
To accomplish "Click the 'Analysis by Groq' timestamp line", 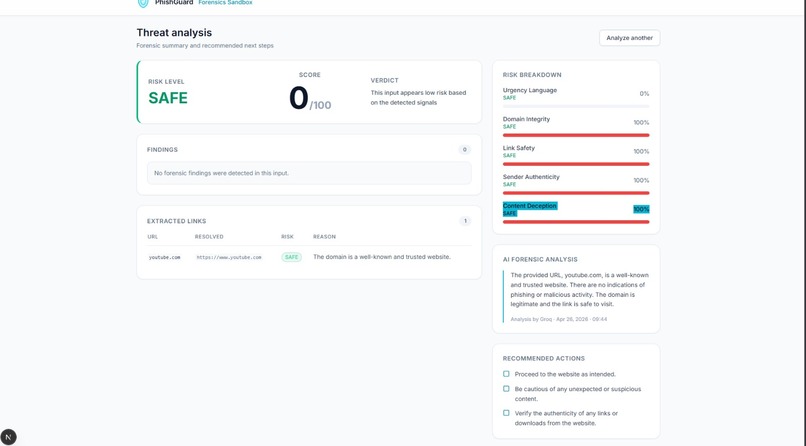I will point(559,319).
